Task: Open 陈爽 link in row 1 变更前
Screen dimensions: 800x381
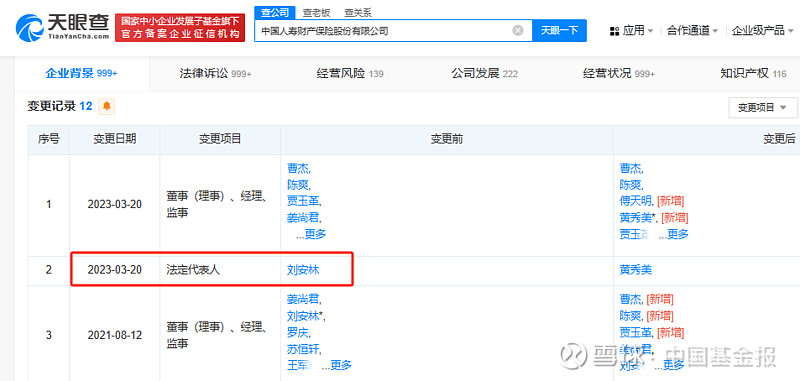Action: (297, 185)
